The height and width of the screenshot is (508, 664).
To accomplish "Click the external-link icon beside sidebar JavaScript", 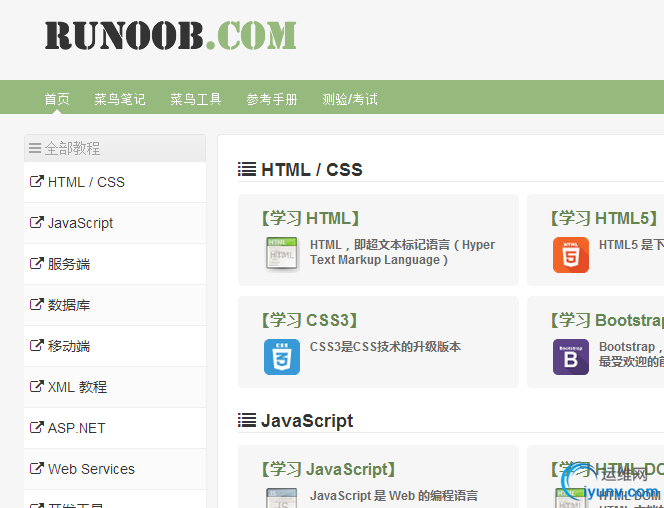I will coord(36,222).
